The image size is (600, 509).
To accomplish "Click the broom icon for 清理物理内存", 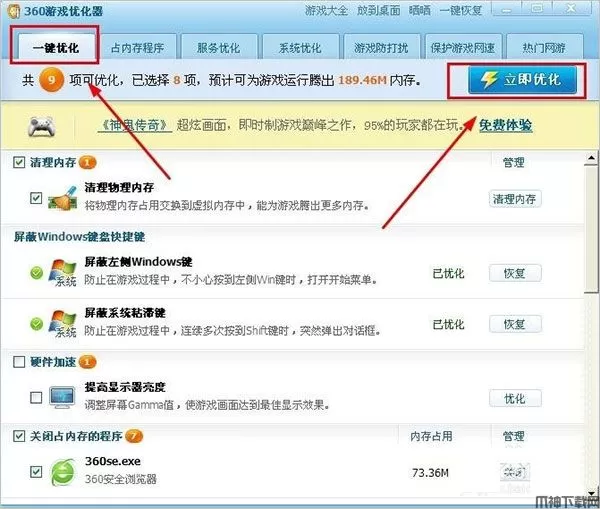I will coord(63,198).
